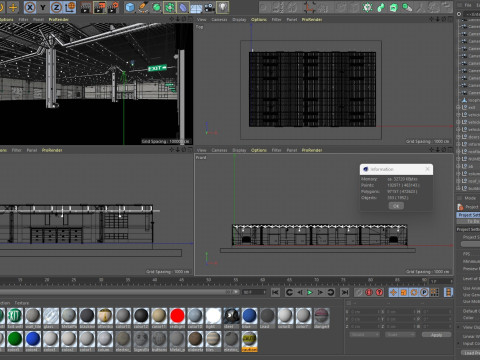This screenshot has height=360, width=480.
Task: Toggle Parameter recording P icon
Action: [x=424, y=292]
